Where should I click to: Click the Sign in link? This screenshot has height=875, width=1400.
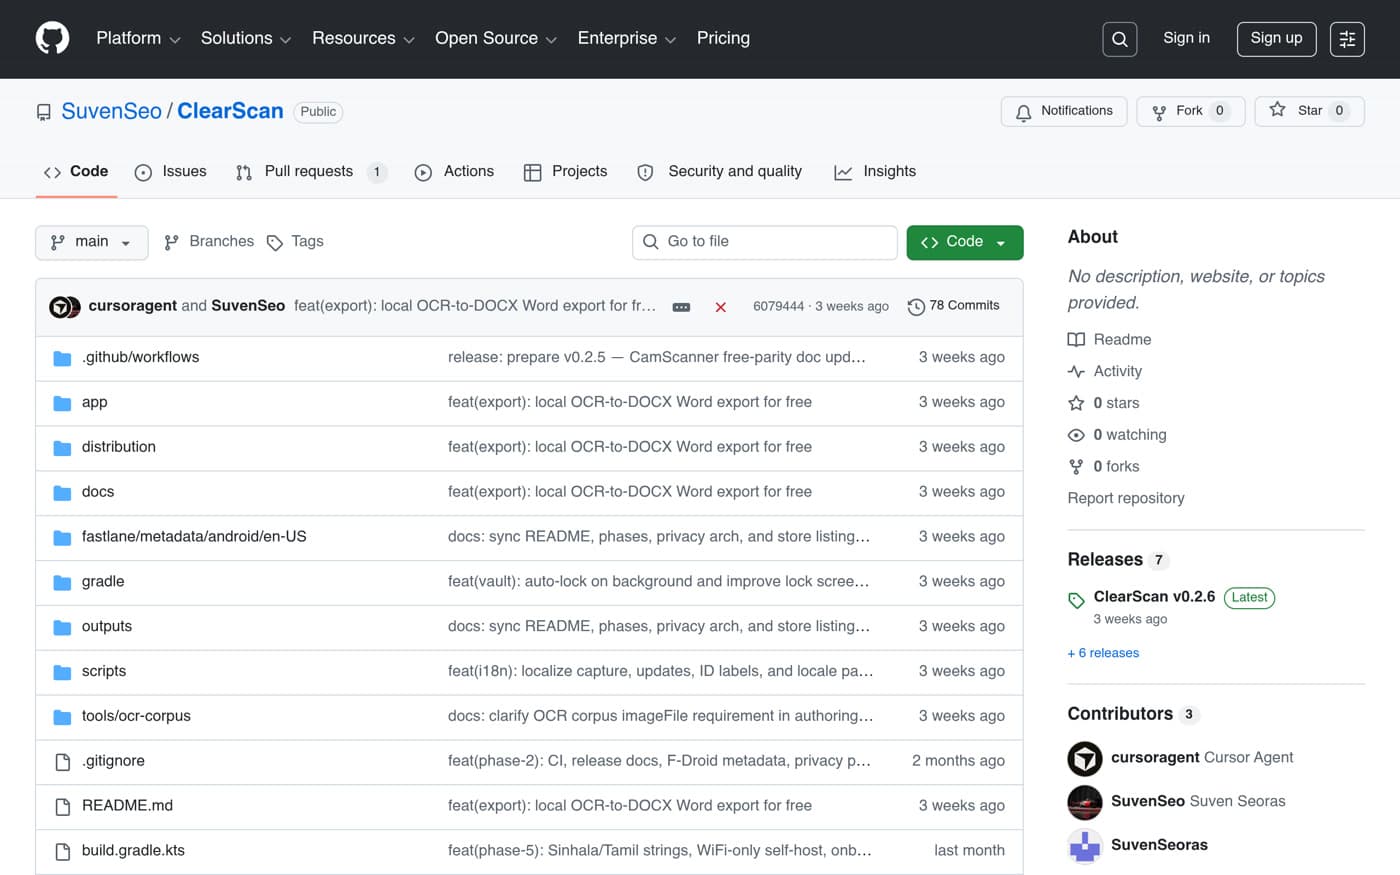[1186, 38]
